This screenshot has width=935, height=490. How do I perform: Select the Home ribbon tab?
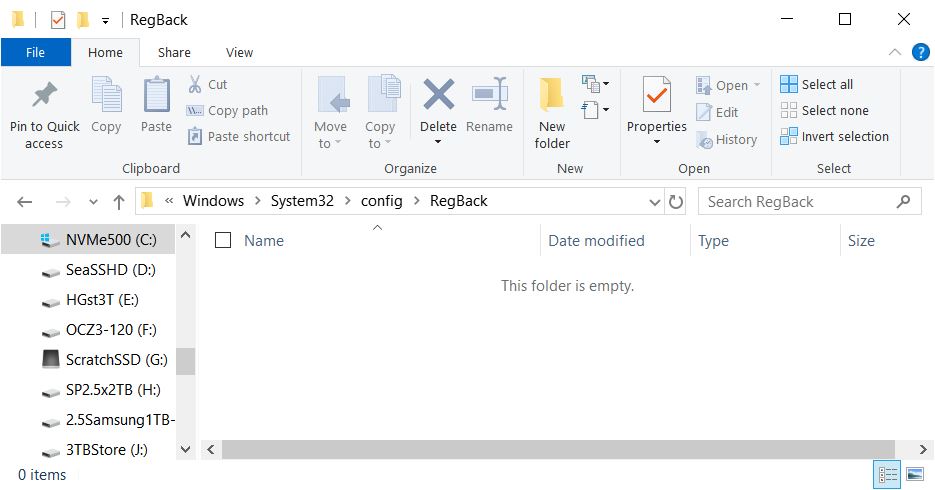coord(106,52)
